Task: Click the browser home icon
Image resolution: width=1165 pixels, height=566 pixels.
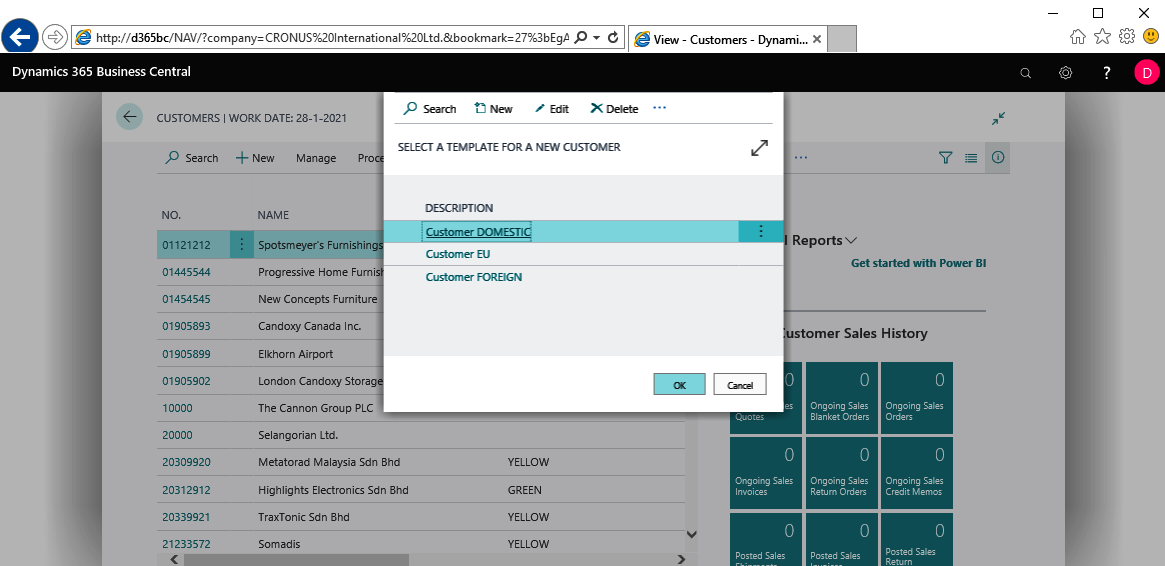Action: click(x=1078, y=36)
